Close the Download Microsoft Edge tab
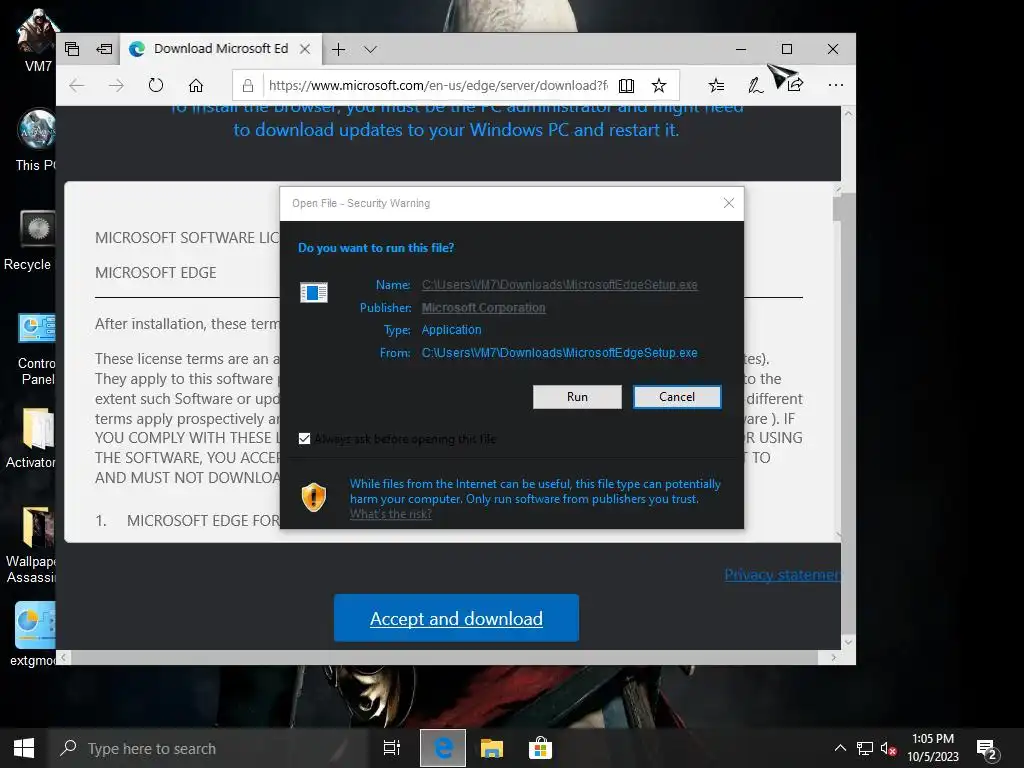1024x768 pixels. click(305, 49)
